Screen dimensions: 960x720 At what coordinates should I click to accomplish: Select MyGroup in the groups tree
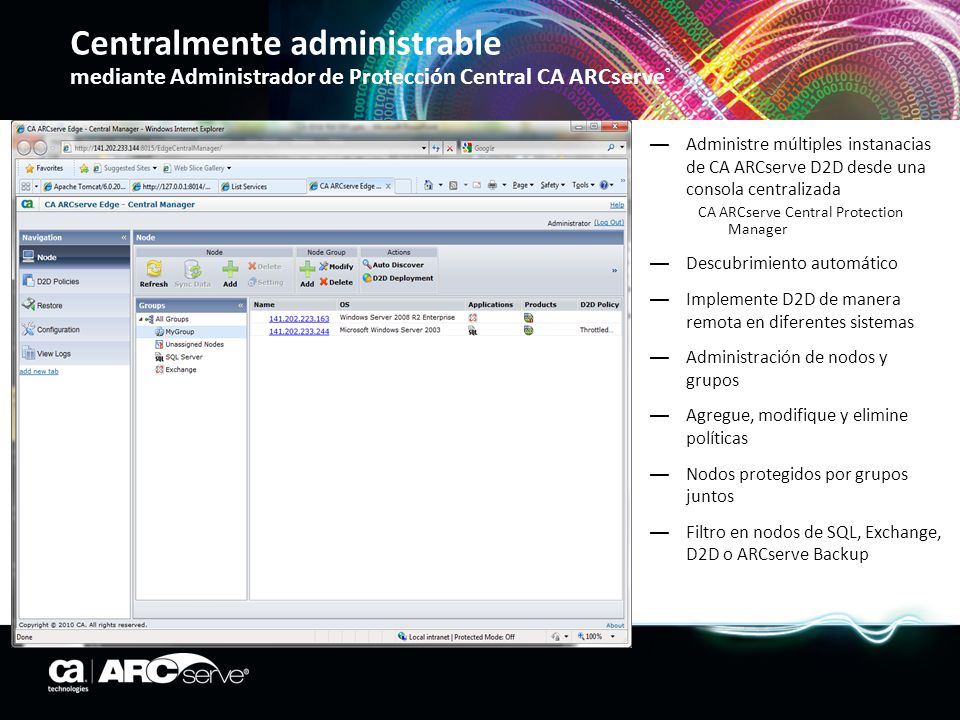point(179,331)
